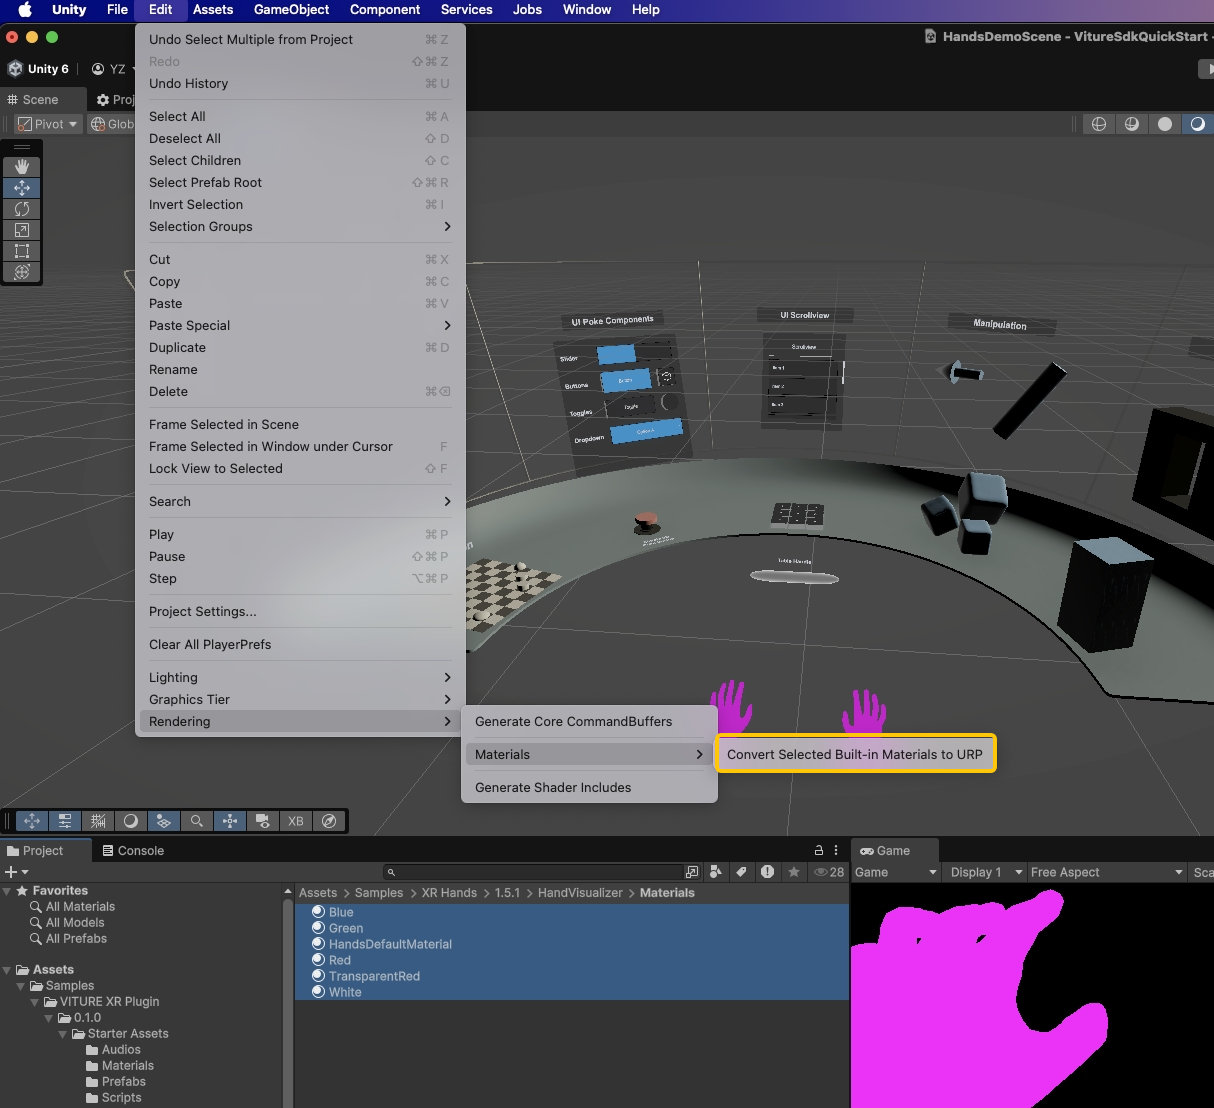This screenshot has width=1214, height=1108.
Task: Open Project Settings from Edit menu
Action: [203, 611]
